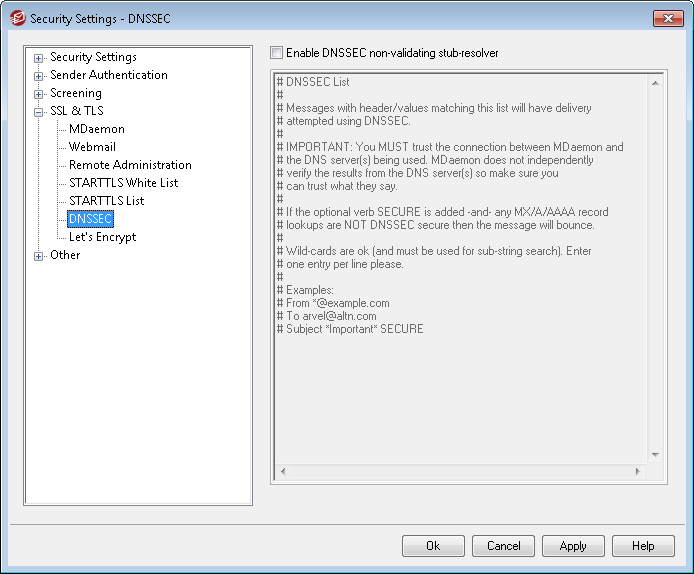Expand the Security Settings tree node

click(x=39, y=58)
